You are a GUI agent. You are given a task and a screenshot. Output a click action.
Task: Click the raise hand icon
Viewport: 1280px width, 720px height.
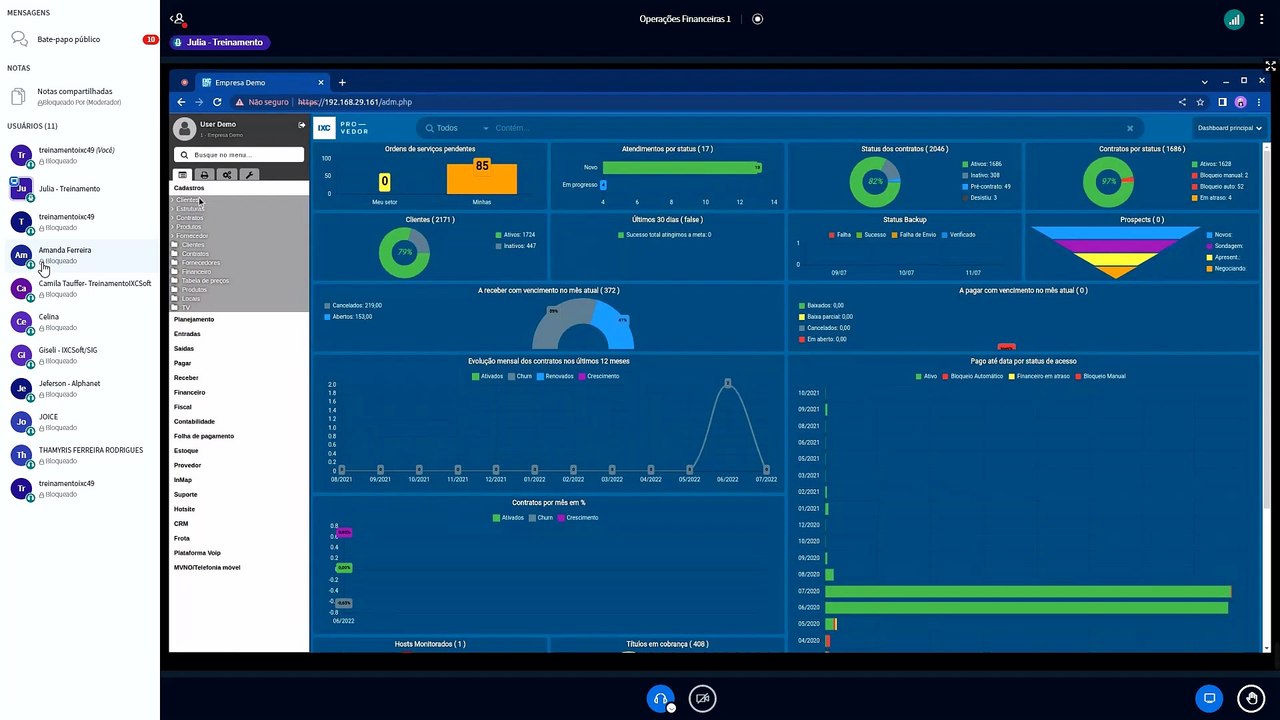click(x=1250, y=698)
